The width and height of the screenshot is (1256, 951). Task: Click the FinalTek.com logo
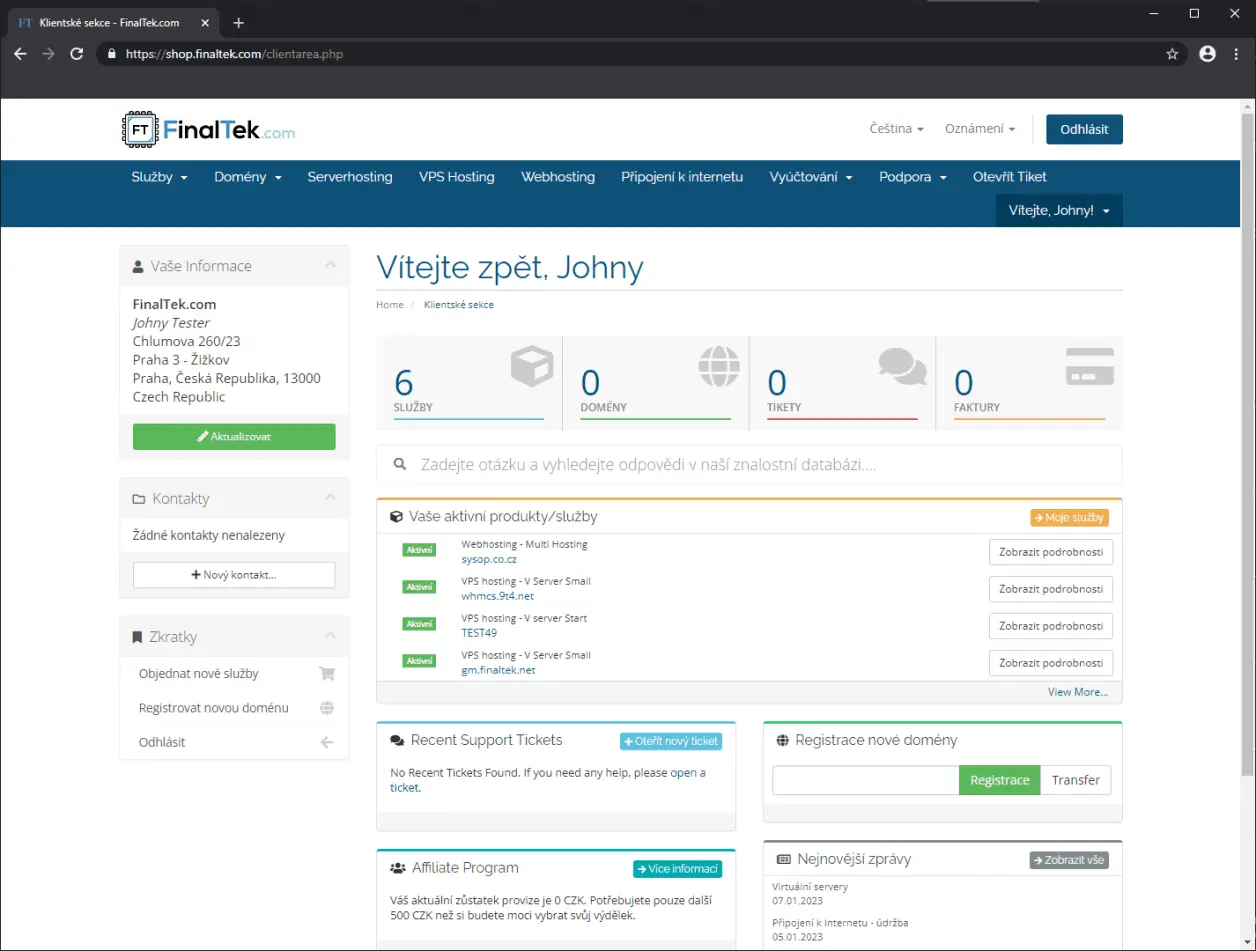pyautogui.click(x=208, y=130)
